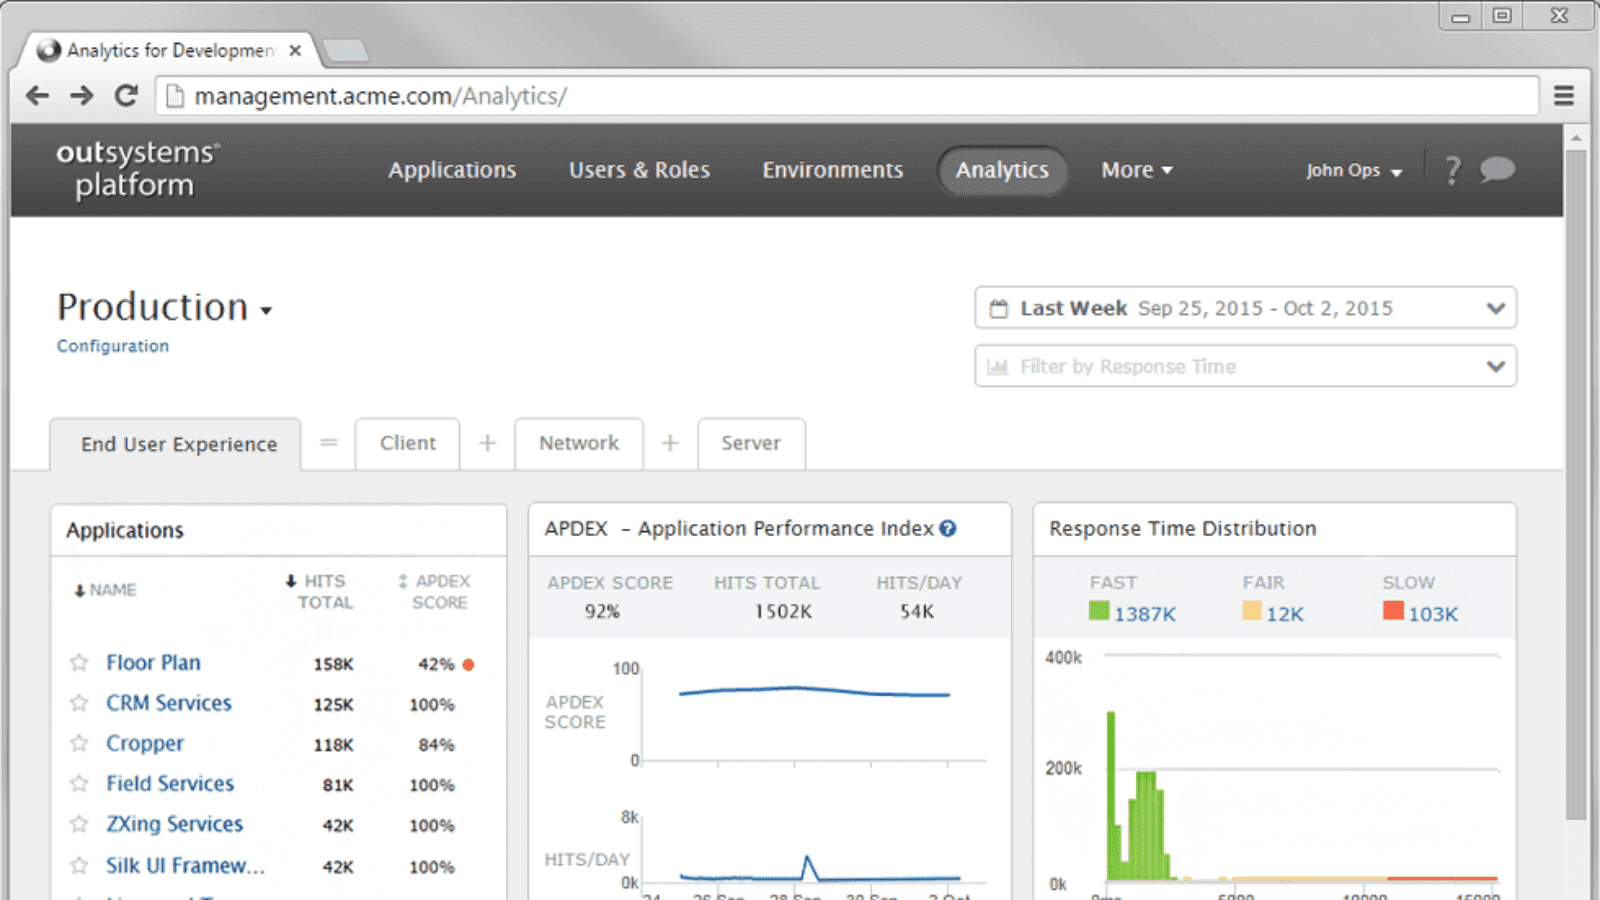Click the browser forward arrow
Screen dimensions: 1600x900
point(82,96)
